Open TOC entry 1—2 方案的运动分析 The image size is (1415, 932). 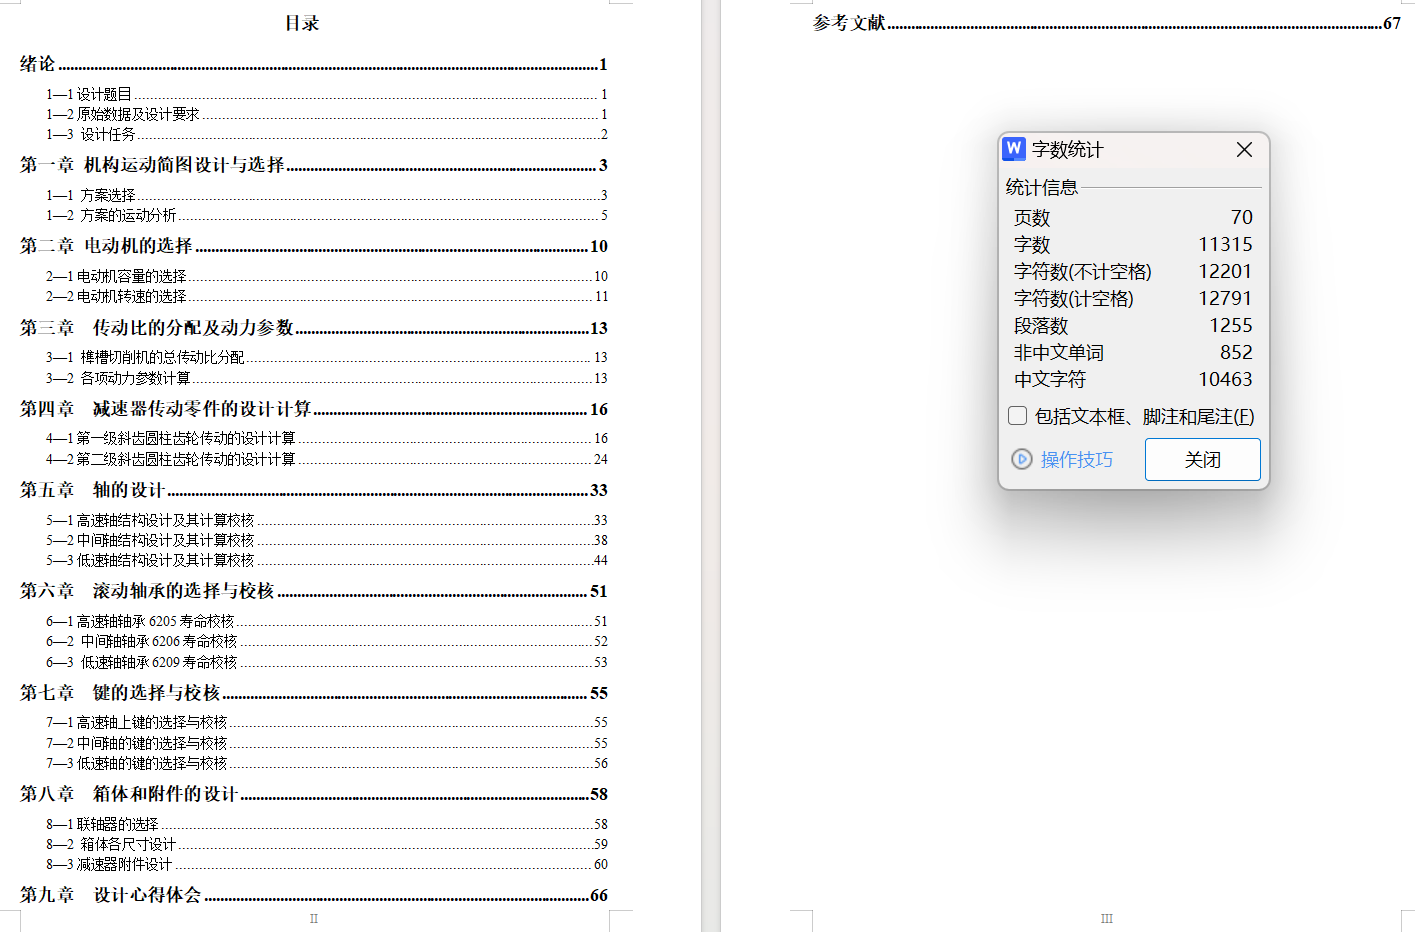326,215
